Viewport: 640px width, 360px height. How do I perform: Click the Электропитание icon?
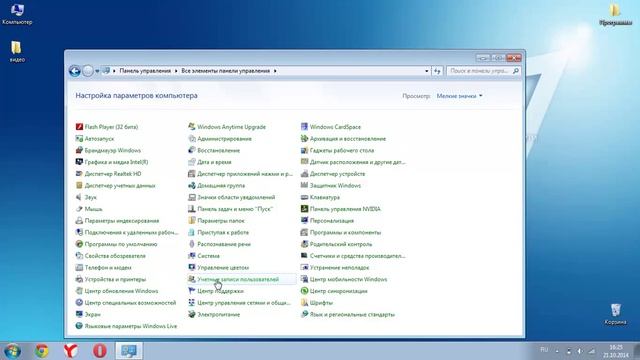(x=191, y=315)
